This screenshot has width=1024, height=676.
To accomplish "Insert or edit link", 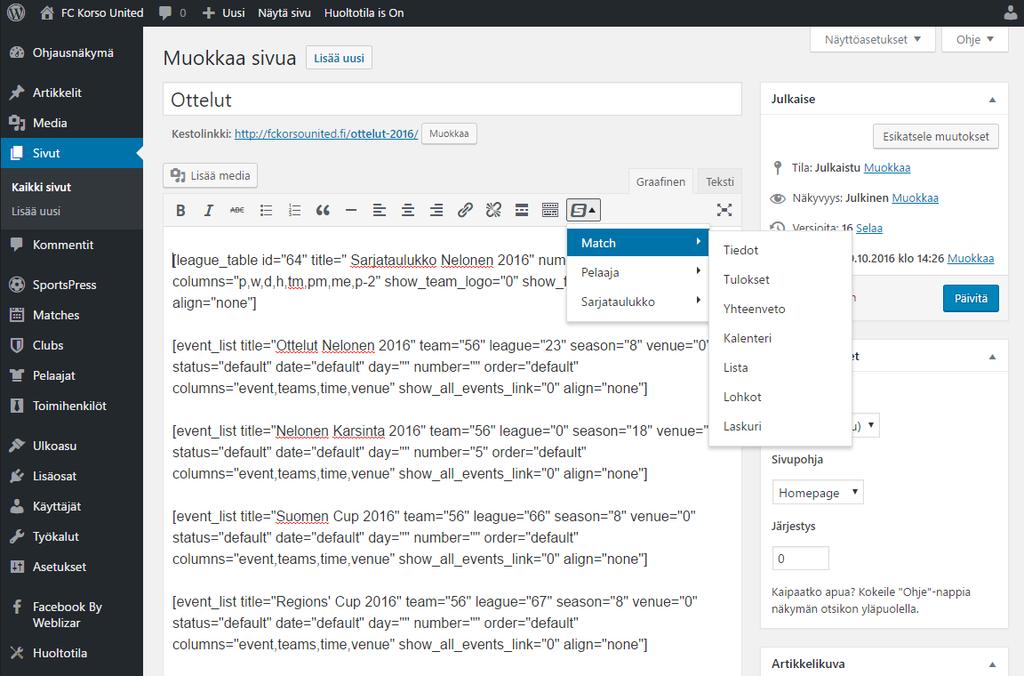I will click(x=465, y=210).
